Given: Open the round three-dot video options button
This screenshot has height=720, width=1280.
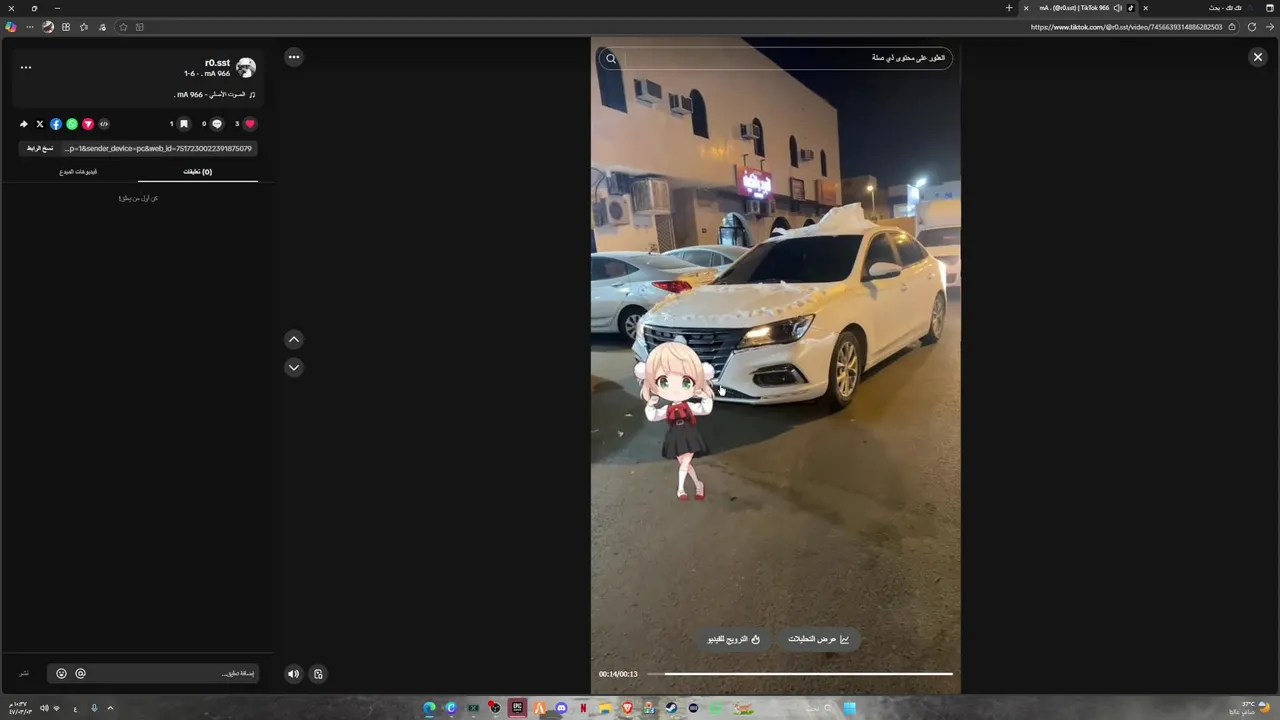Looking at the screenshot, I should pyautogui.click(x=294, y=57).
